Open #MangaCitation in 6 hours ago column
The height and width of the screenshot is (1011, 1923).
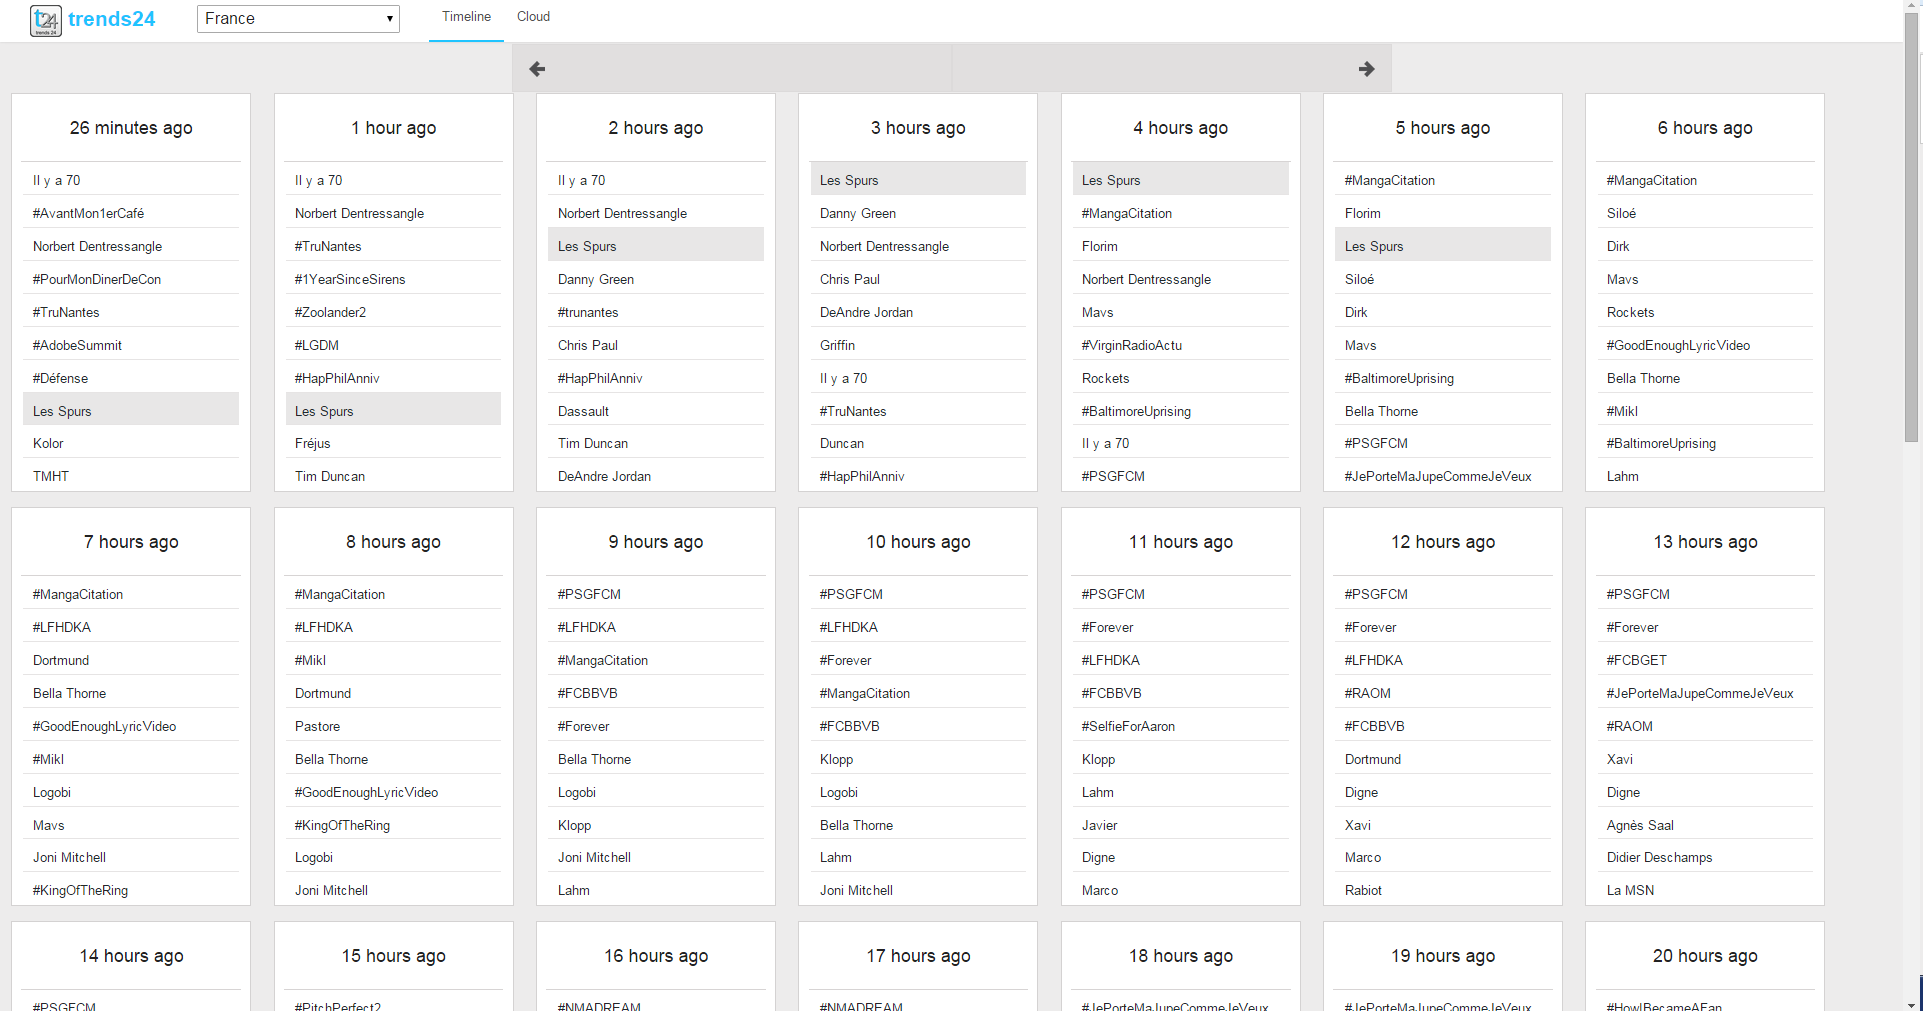[1652, 180]
